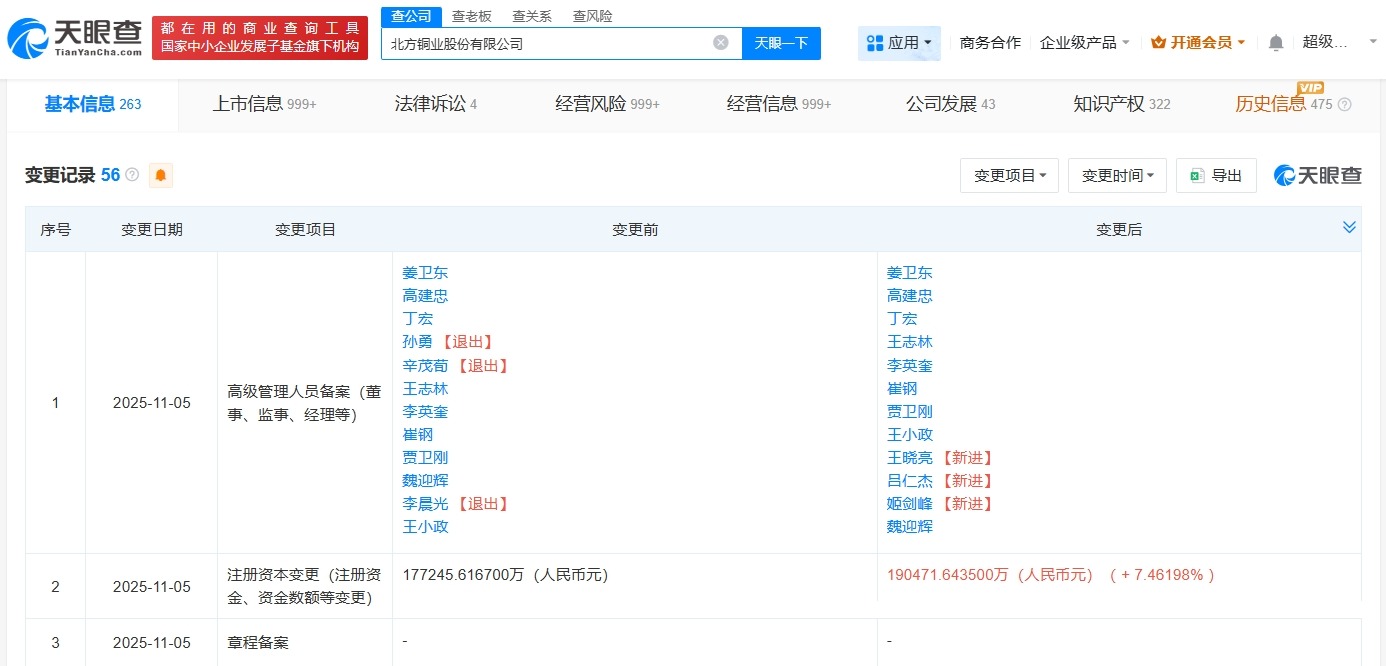Screen dimensions: 1386x666
Task: Click the 天眼查 logo beside the export button
Action: point(1318,174)
